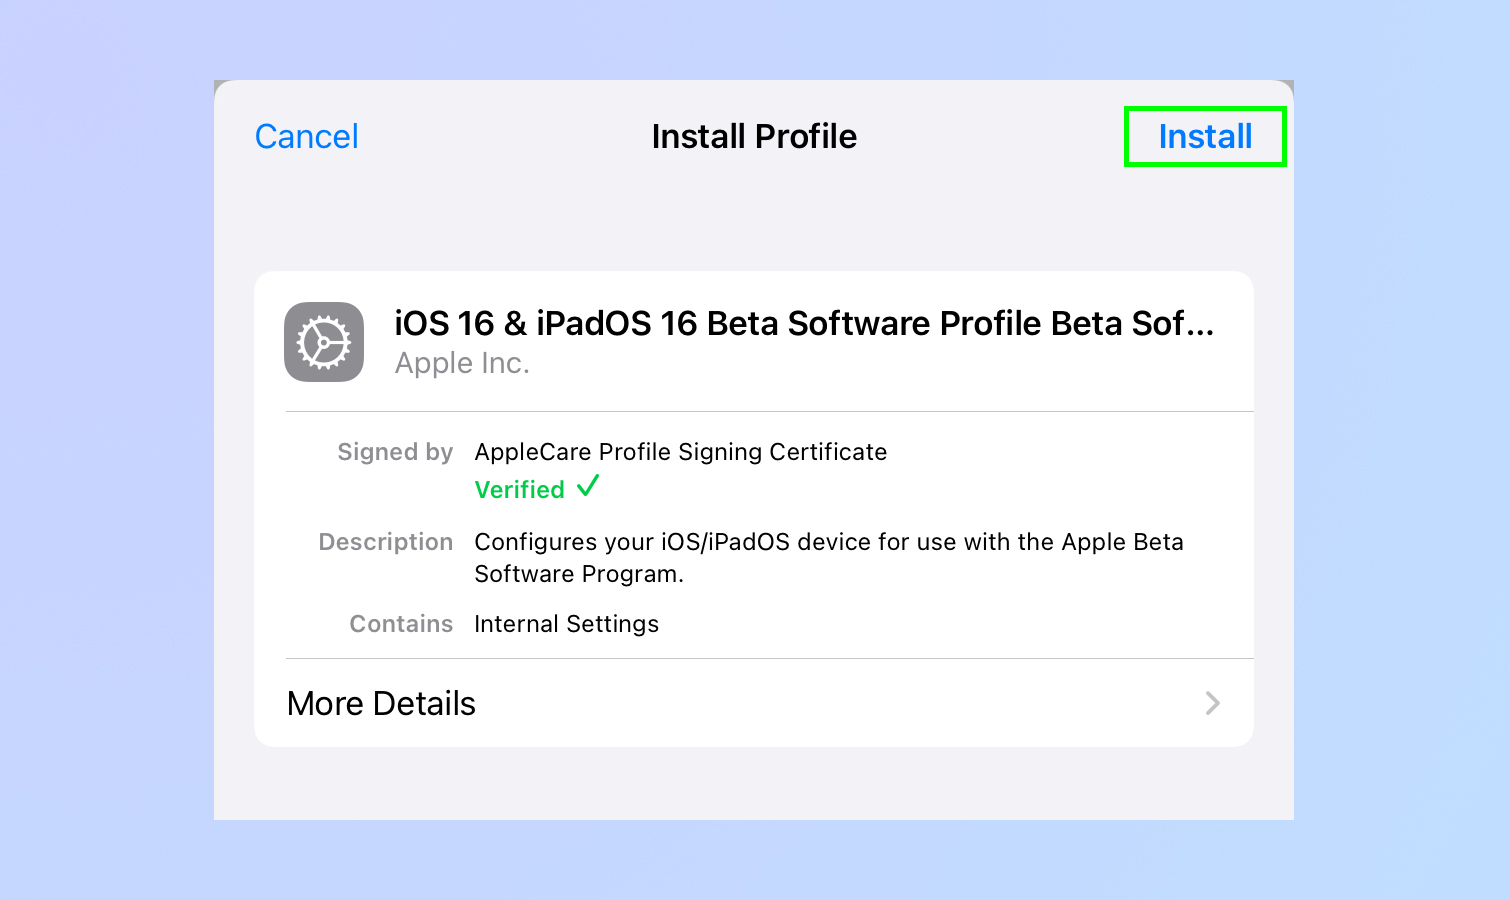Click AppleCare Profile Signing Certificate text
Screen dimensions: 1510x900
point(681,452)
